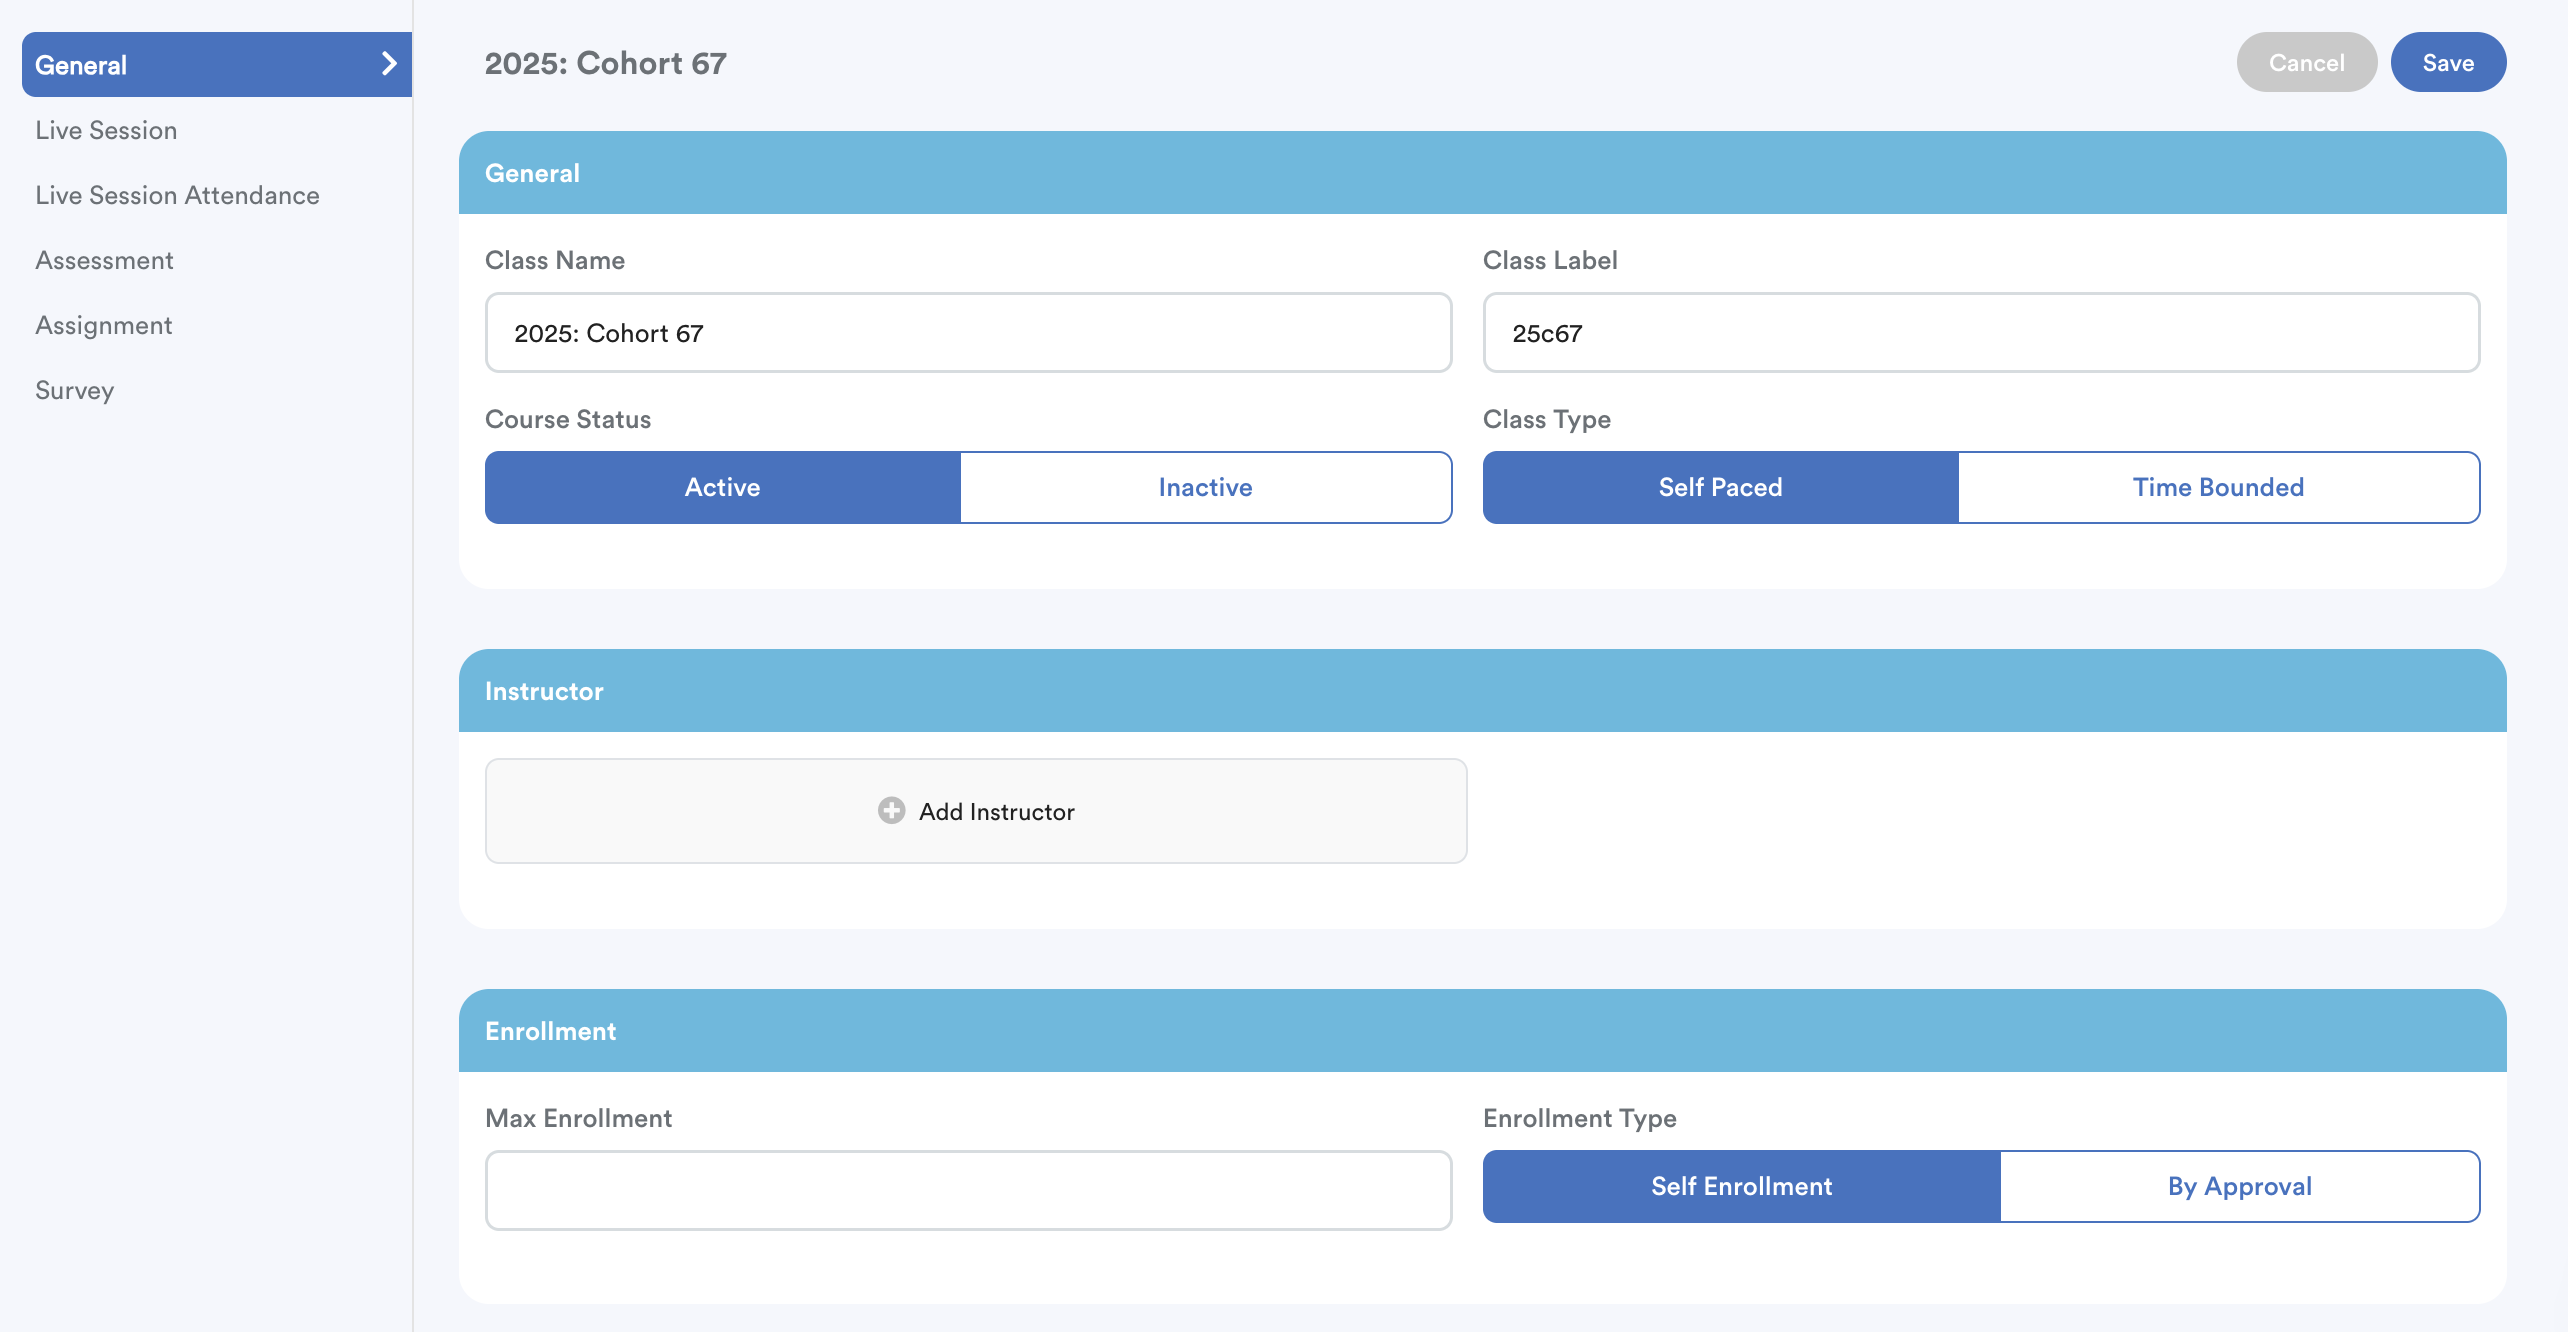
Task: Click the plus icon beside Add Instructor
Action: click(x=891, y=810)
